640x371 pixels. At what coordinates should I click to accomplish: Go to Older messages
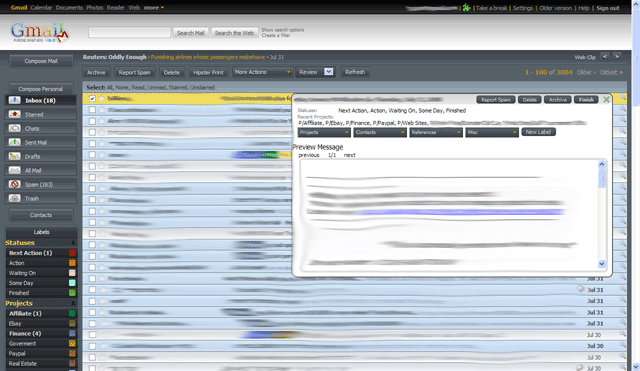point(586,72)
